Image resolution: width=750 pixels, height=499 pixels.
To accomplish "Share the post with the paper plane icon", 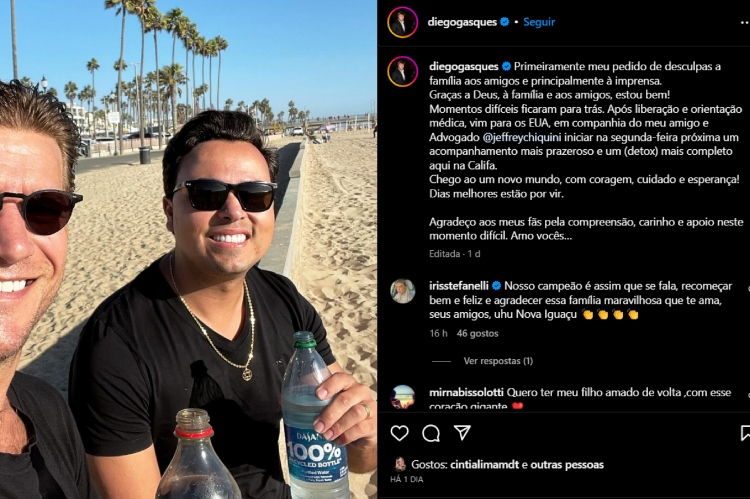I will (x=462, y=433).
